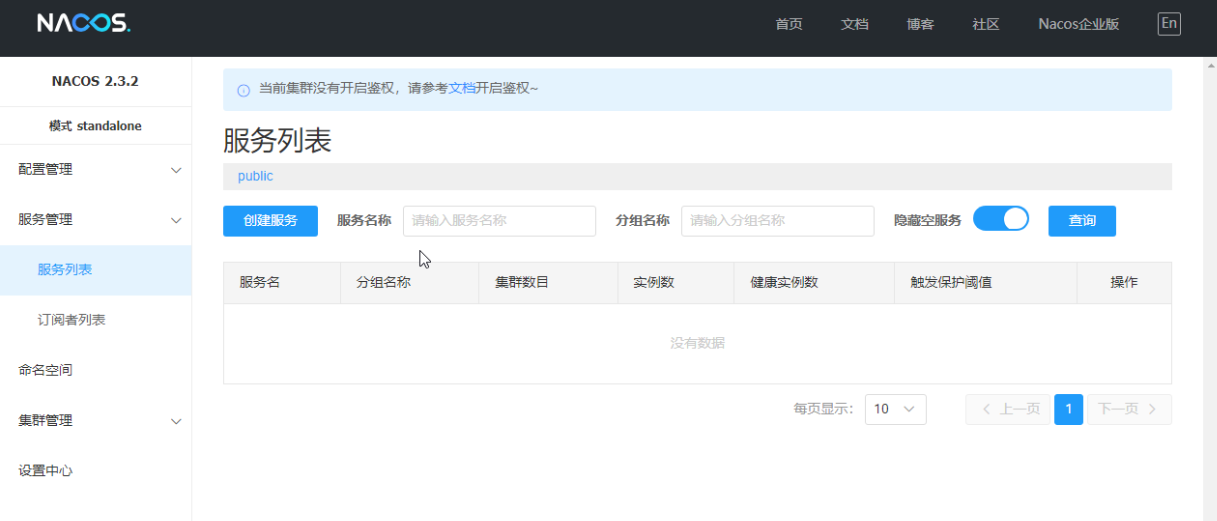Go to 命名空间 in the sidebar

[x=46, y=370]
